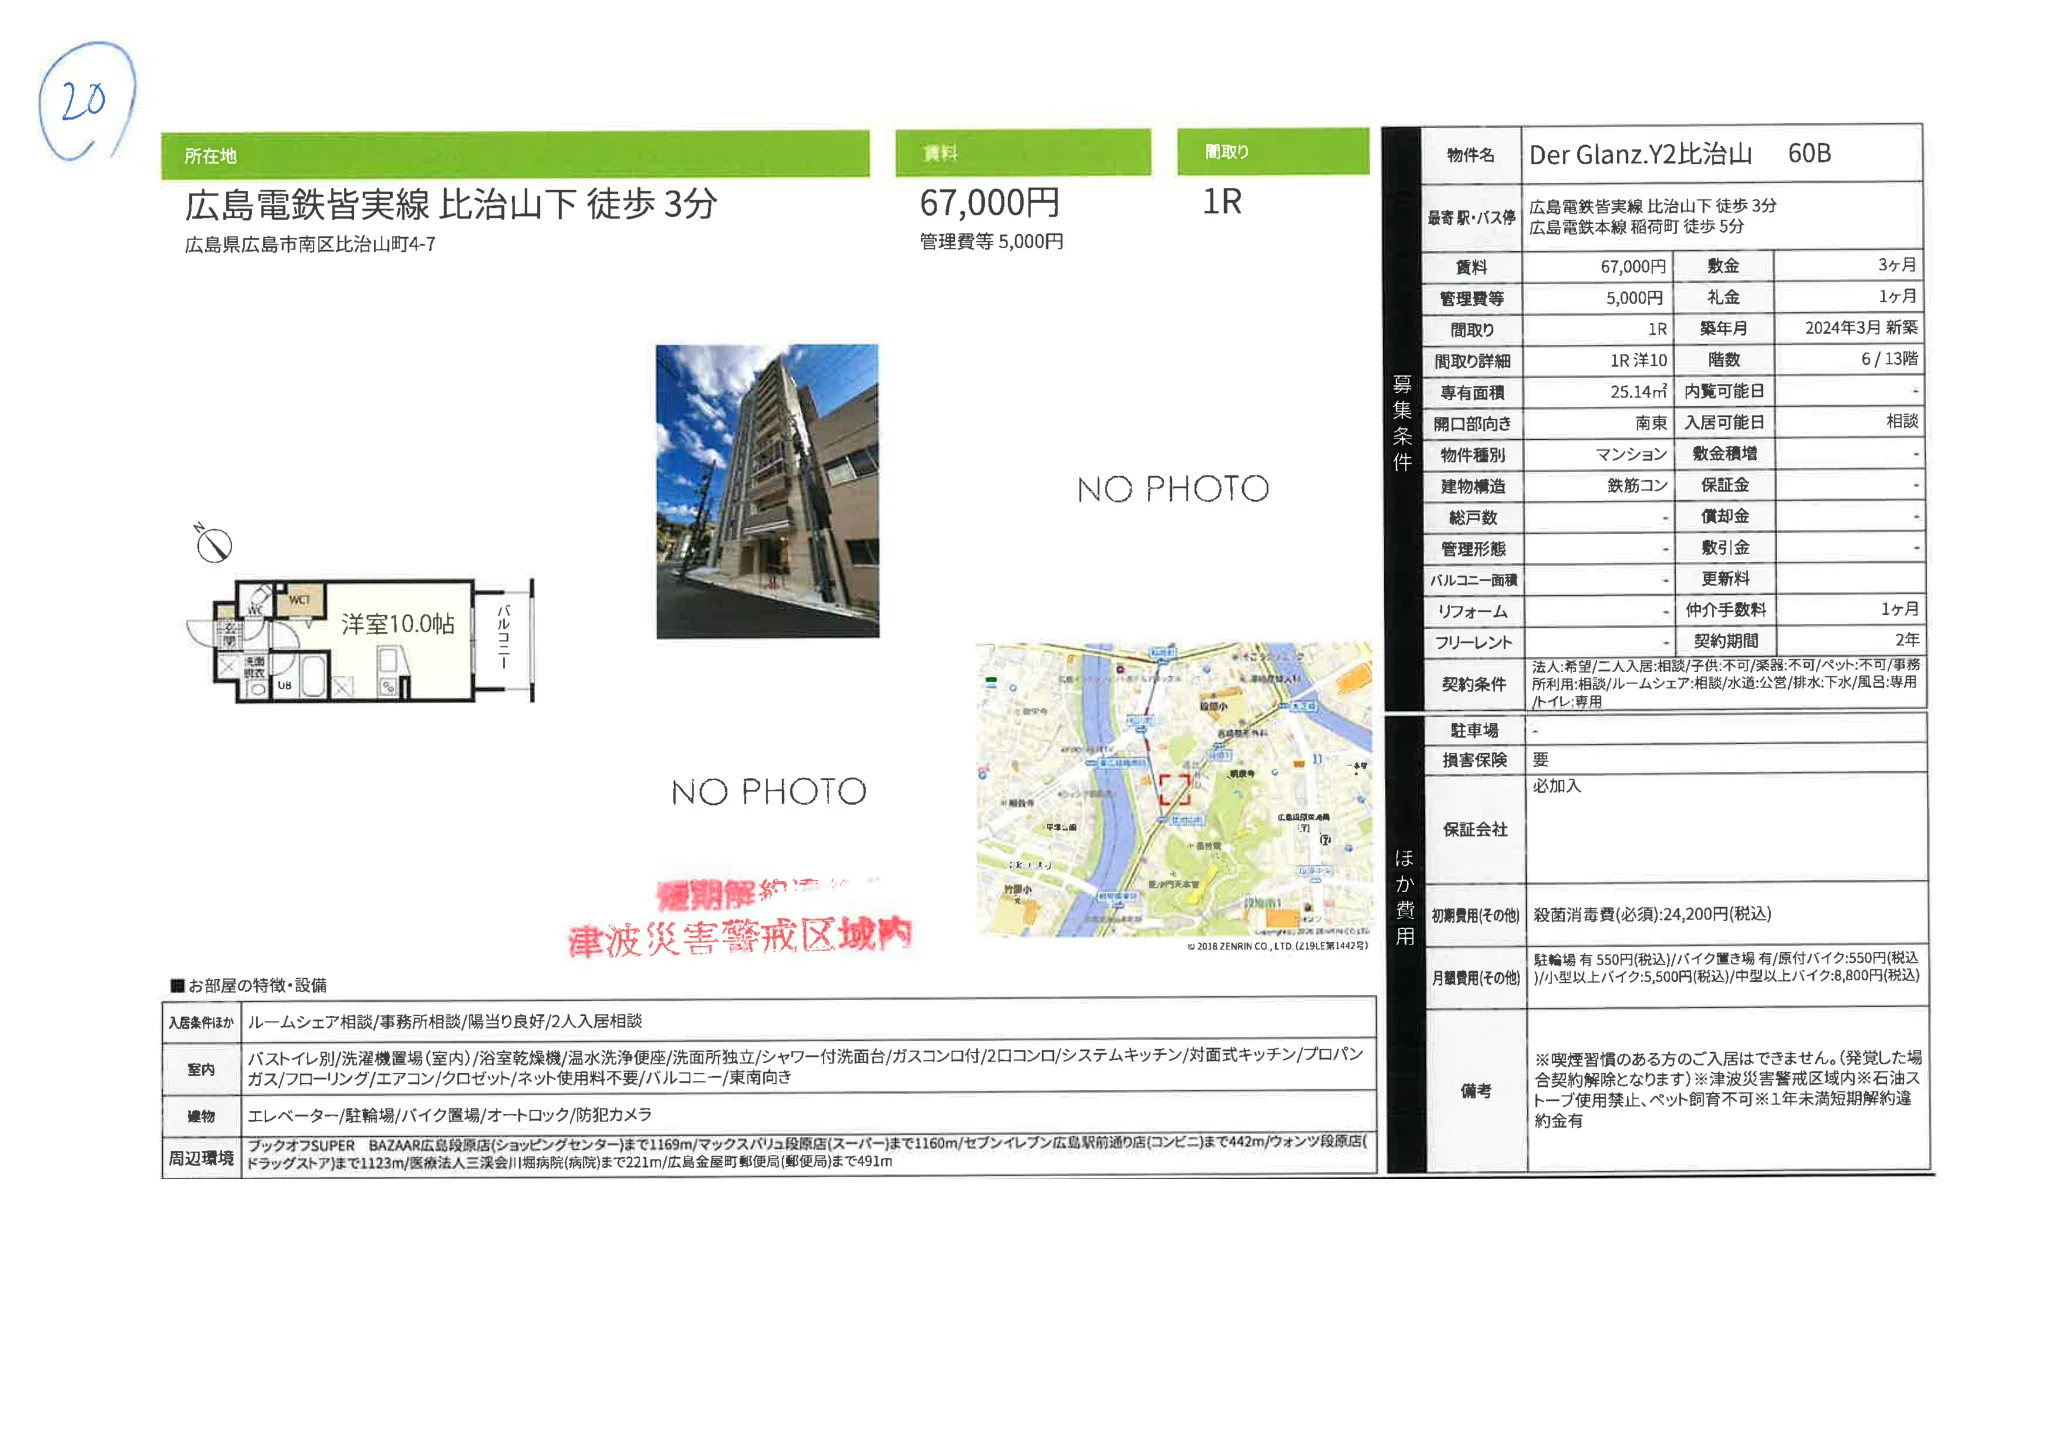
Task: Click the 備考 remarks cell
Action: [x=1475, y=1090]
